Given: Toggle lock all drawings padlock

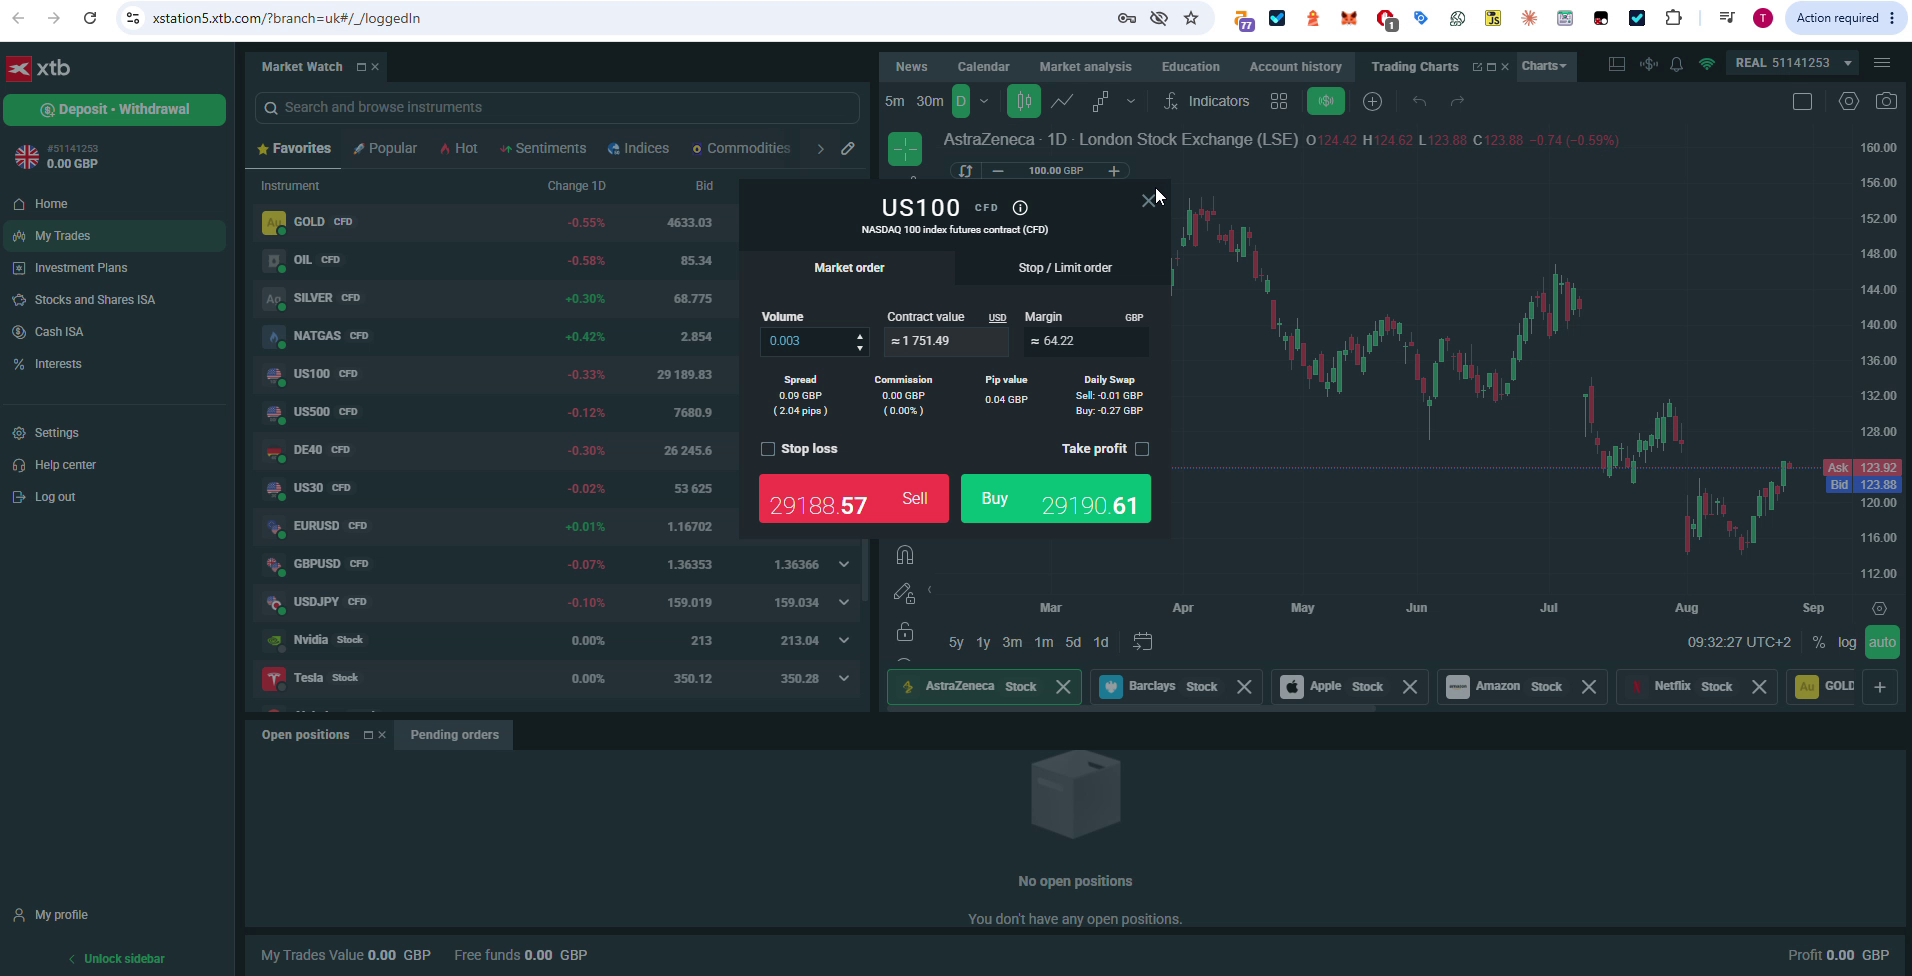Looking at the screenshot, I should point(905,631).
